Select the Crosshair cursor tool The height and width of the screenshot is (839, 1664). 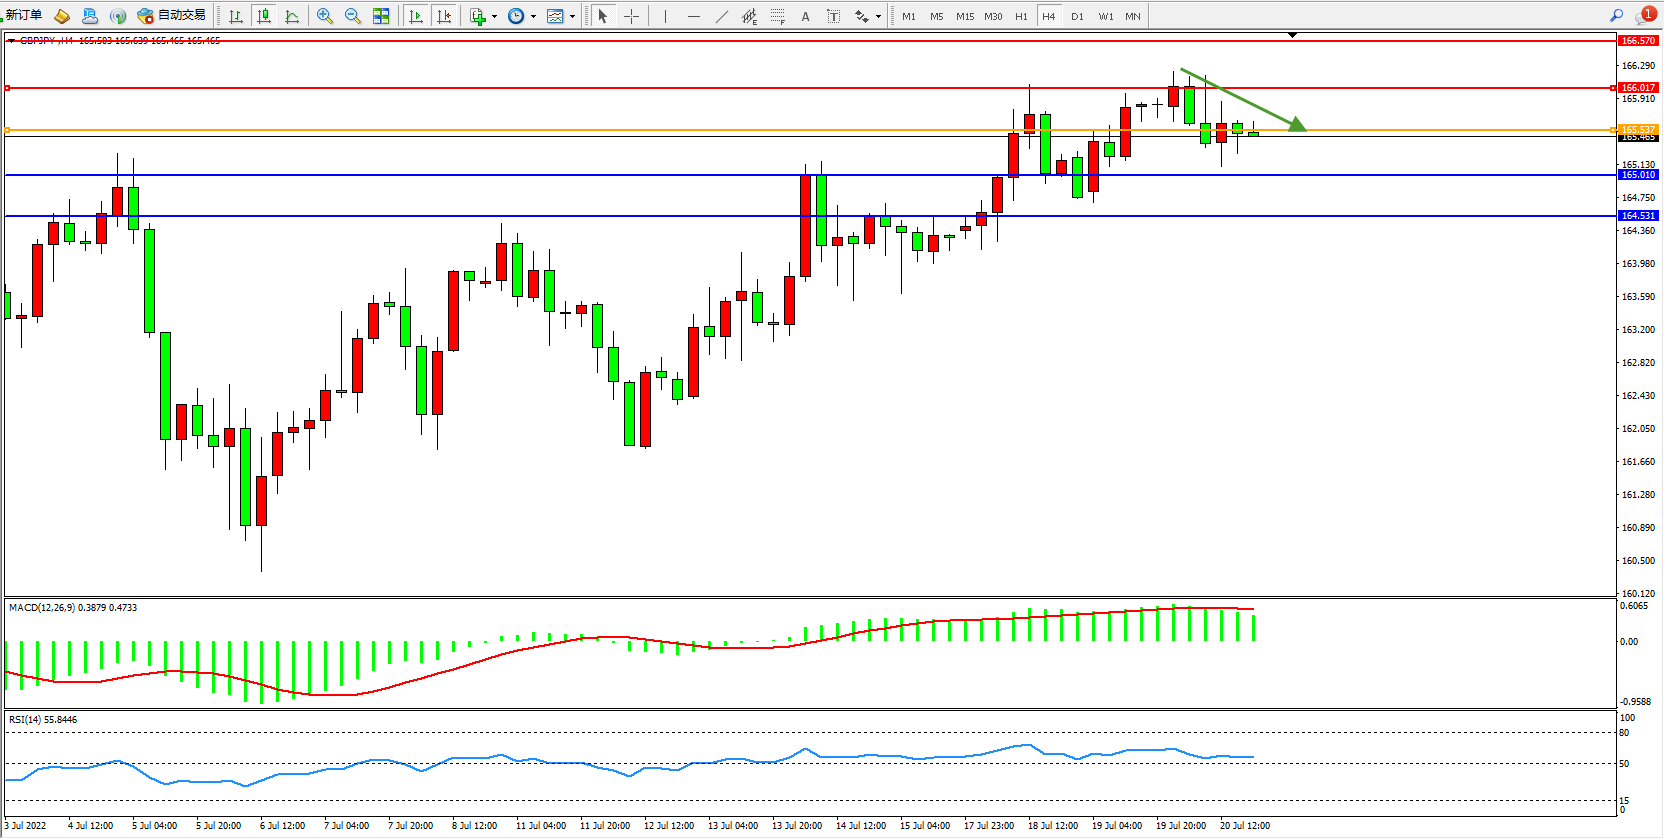tap(631, 16)
